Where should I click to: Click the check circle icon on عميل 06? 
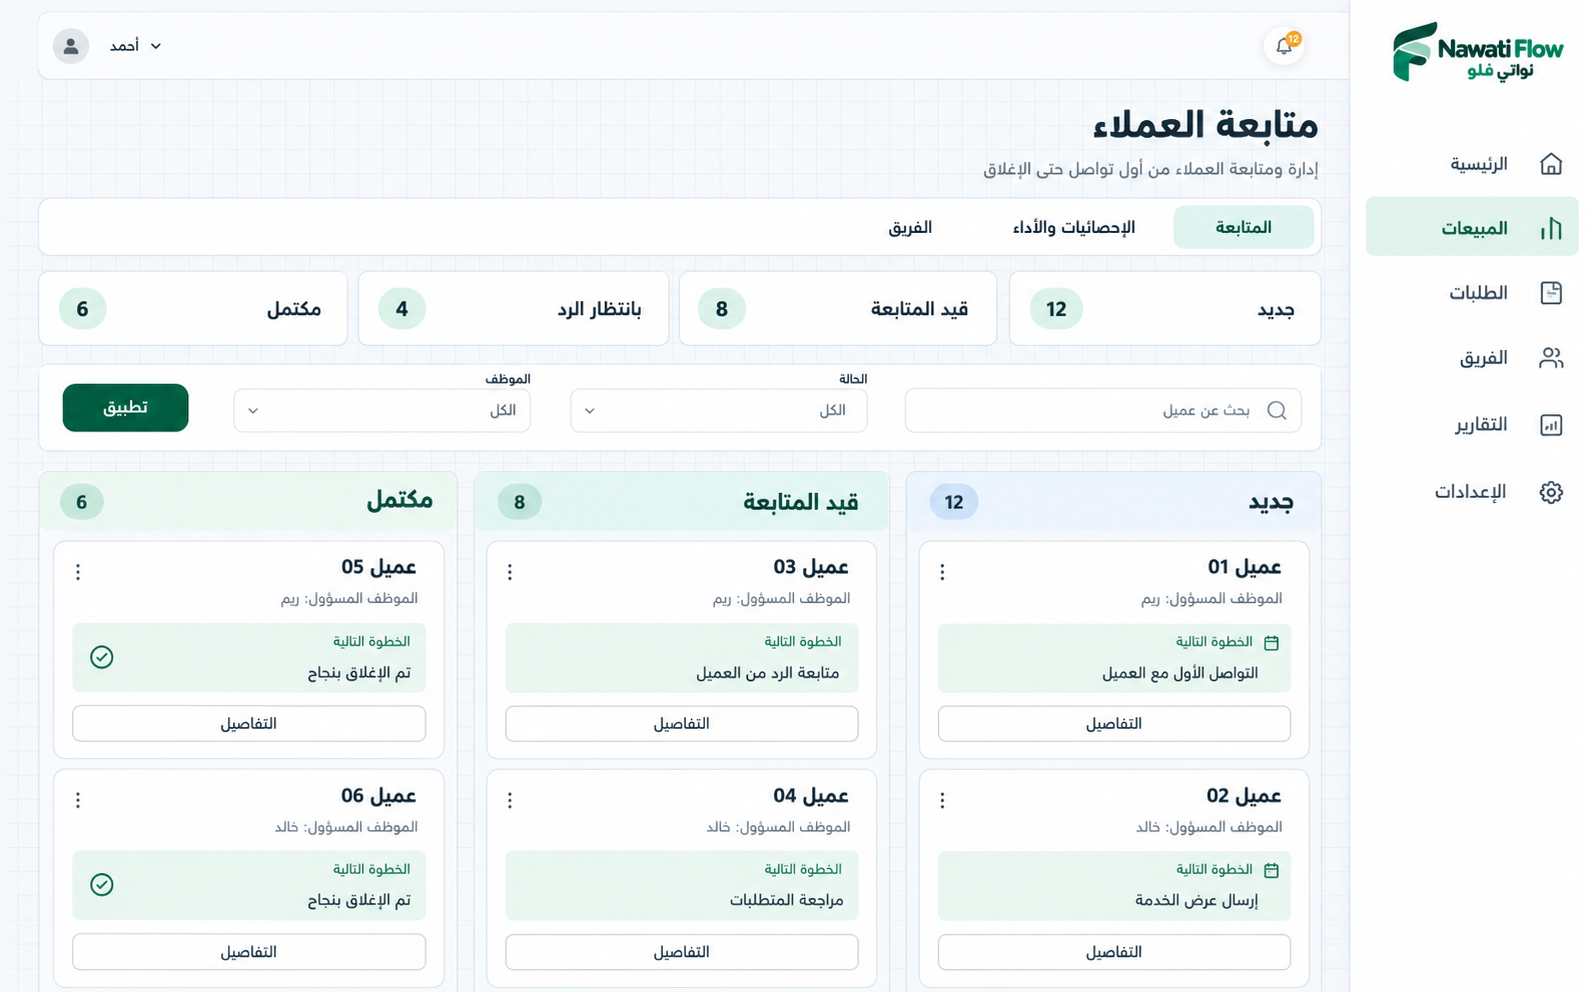[x=102, y=885]
